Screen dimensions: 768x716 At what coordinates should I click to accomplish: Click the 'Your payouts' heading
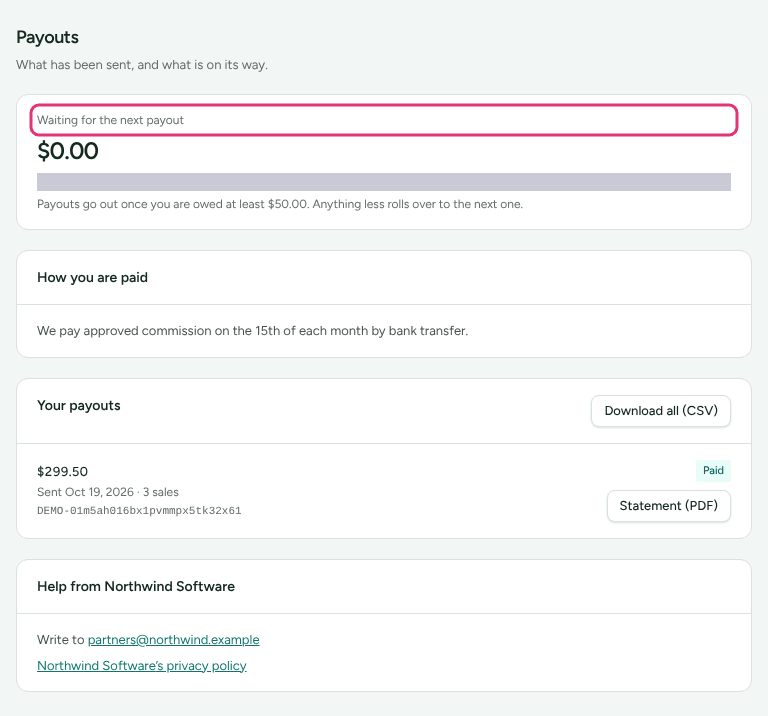[79, 406]
